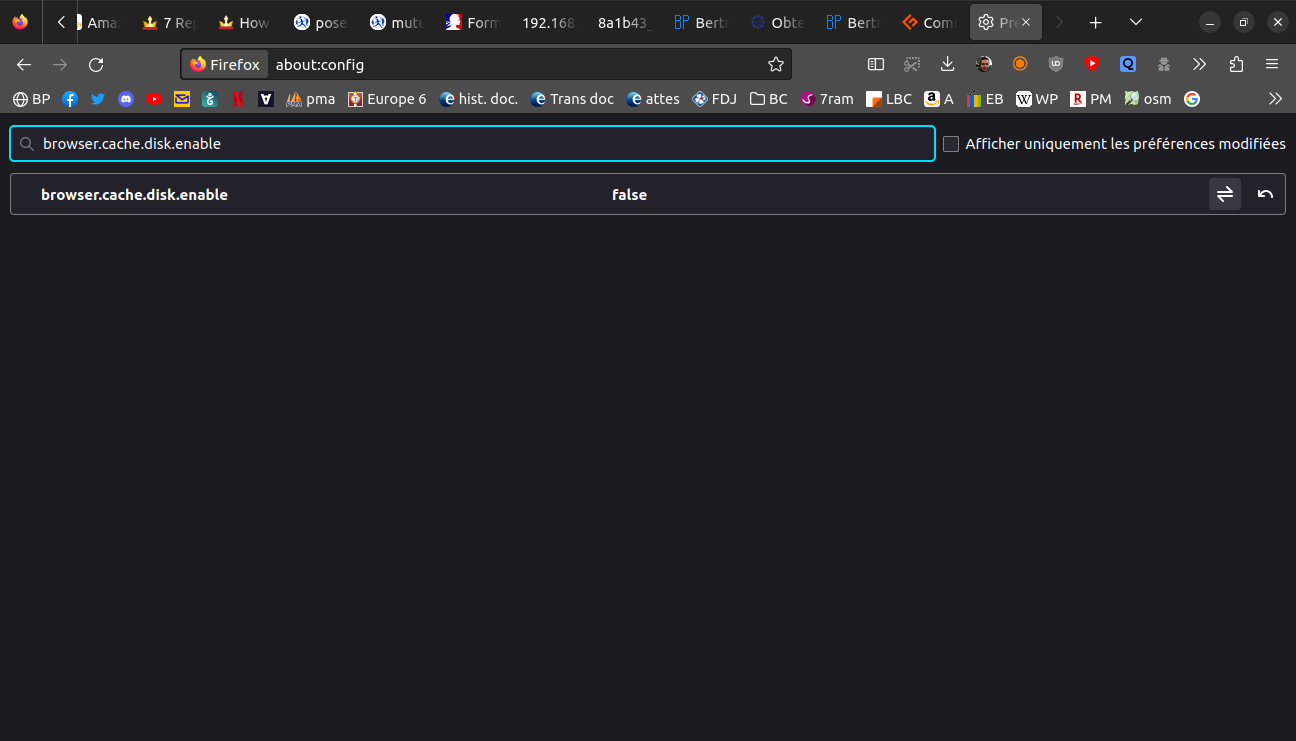Toggle the browser.cache.disk.enable value
The height and width of the screenshot is (741, 1296).
(1225, 194)
